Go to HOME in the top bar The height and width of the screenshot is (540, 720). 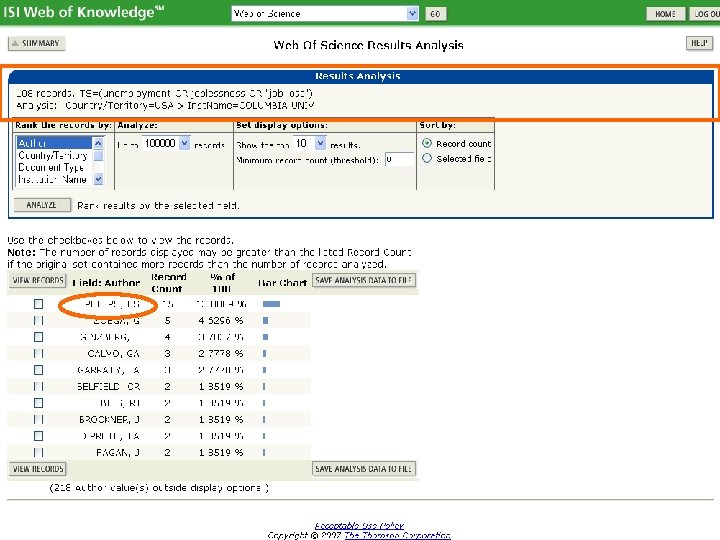665,14
